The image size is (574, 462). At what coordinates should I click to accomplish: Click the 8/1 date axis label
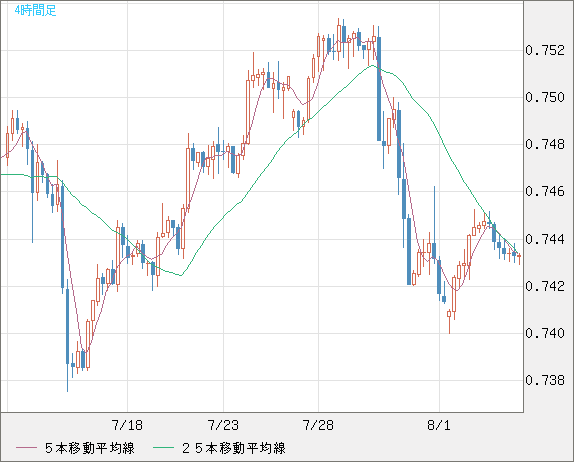(x=439, y=425)
